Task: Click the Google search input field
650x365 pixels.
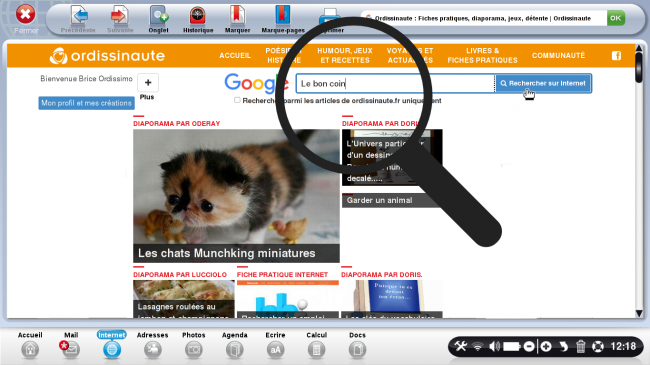Action: 395,83
